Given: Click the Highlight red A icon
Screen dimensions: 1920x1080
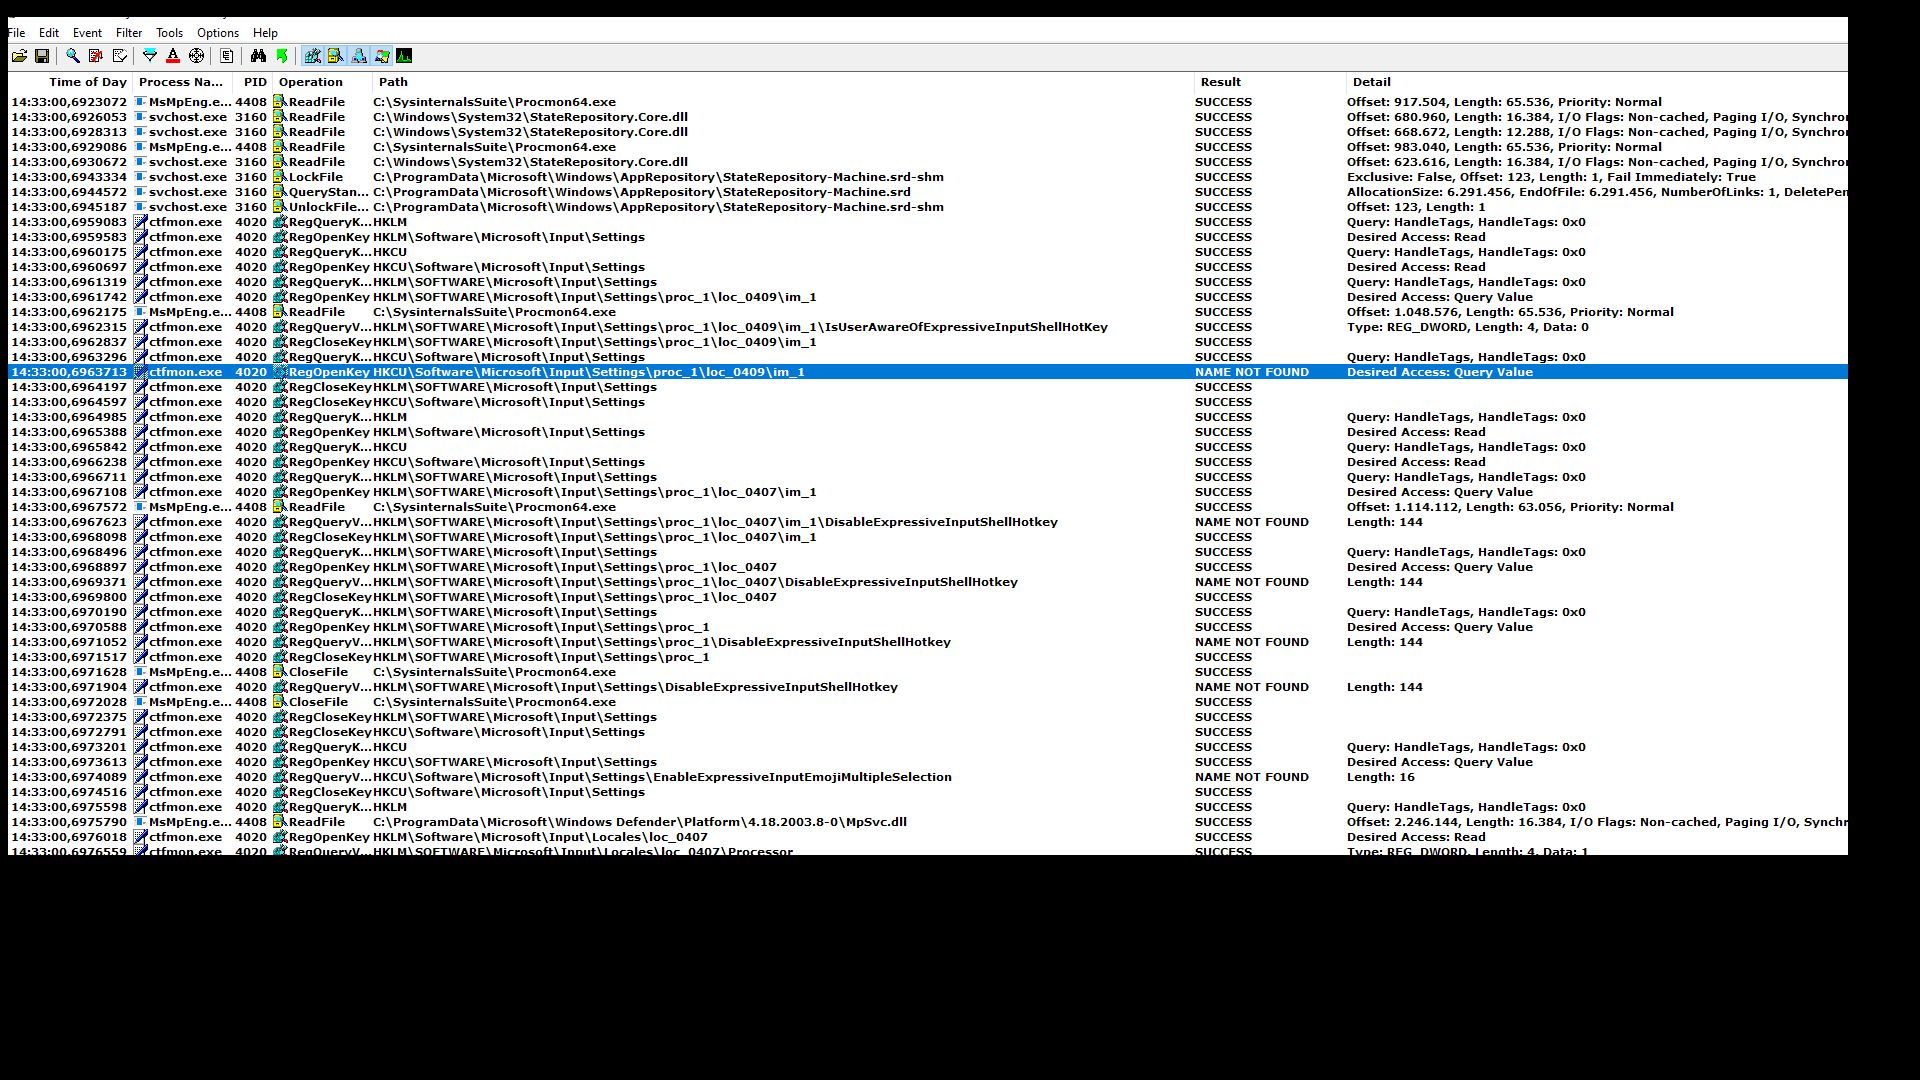Looking at the screenshot, I should [173, 56].
